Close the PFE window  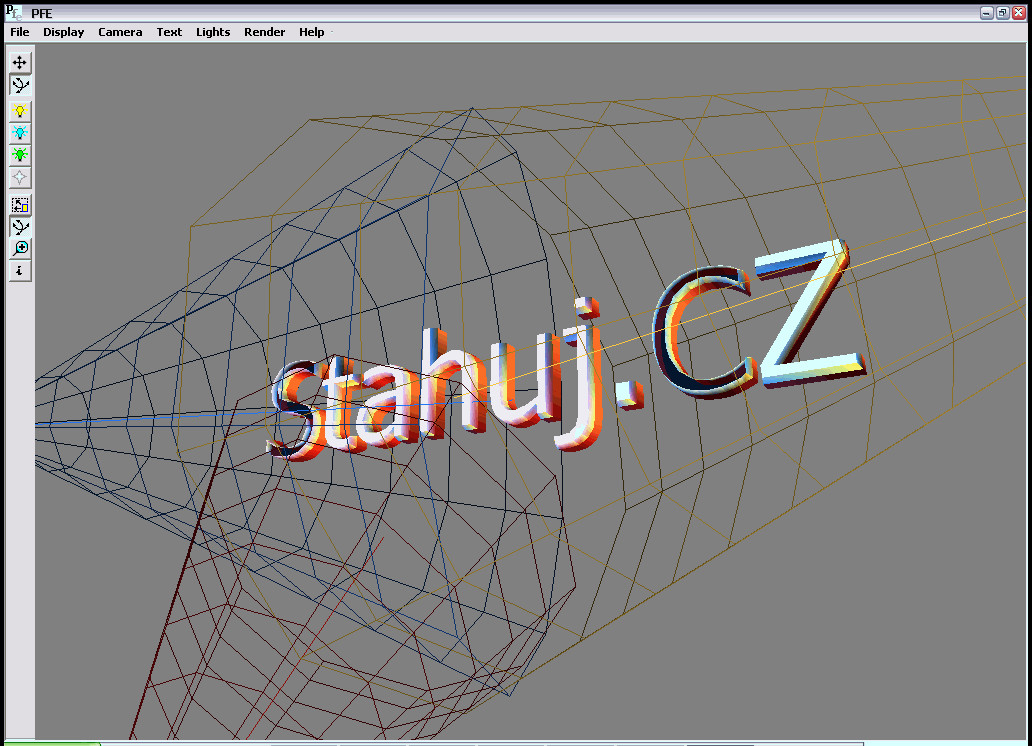(1019, 13)
